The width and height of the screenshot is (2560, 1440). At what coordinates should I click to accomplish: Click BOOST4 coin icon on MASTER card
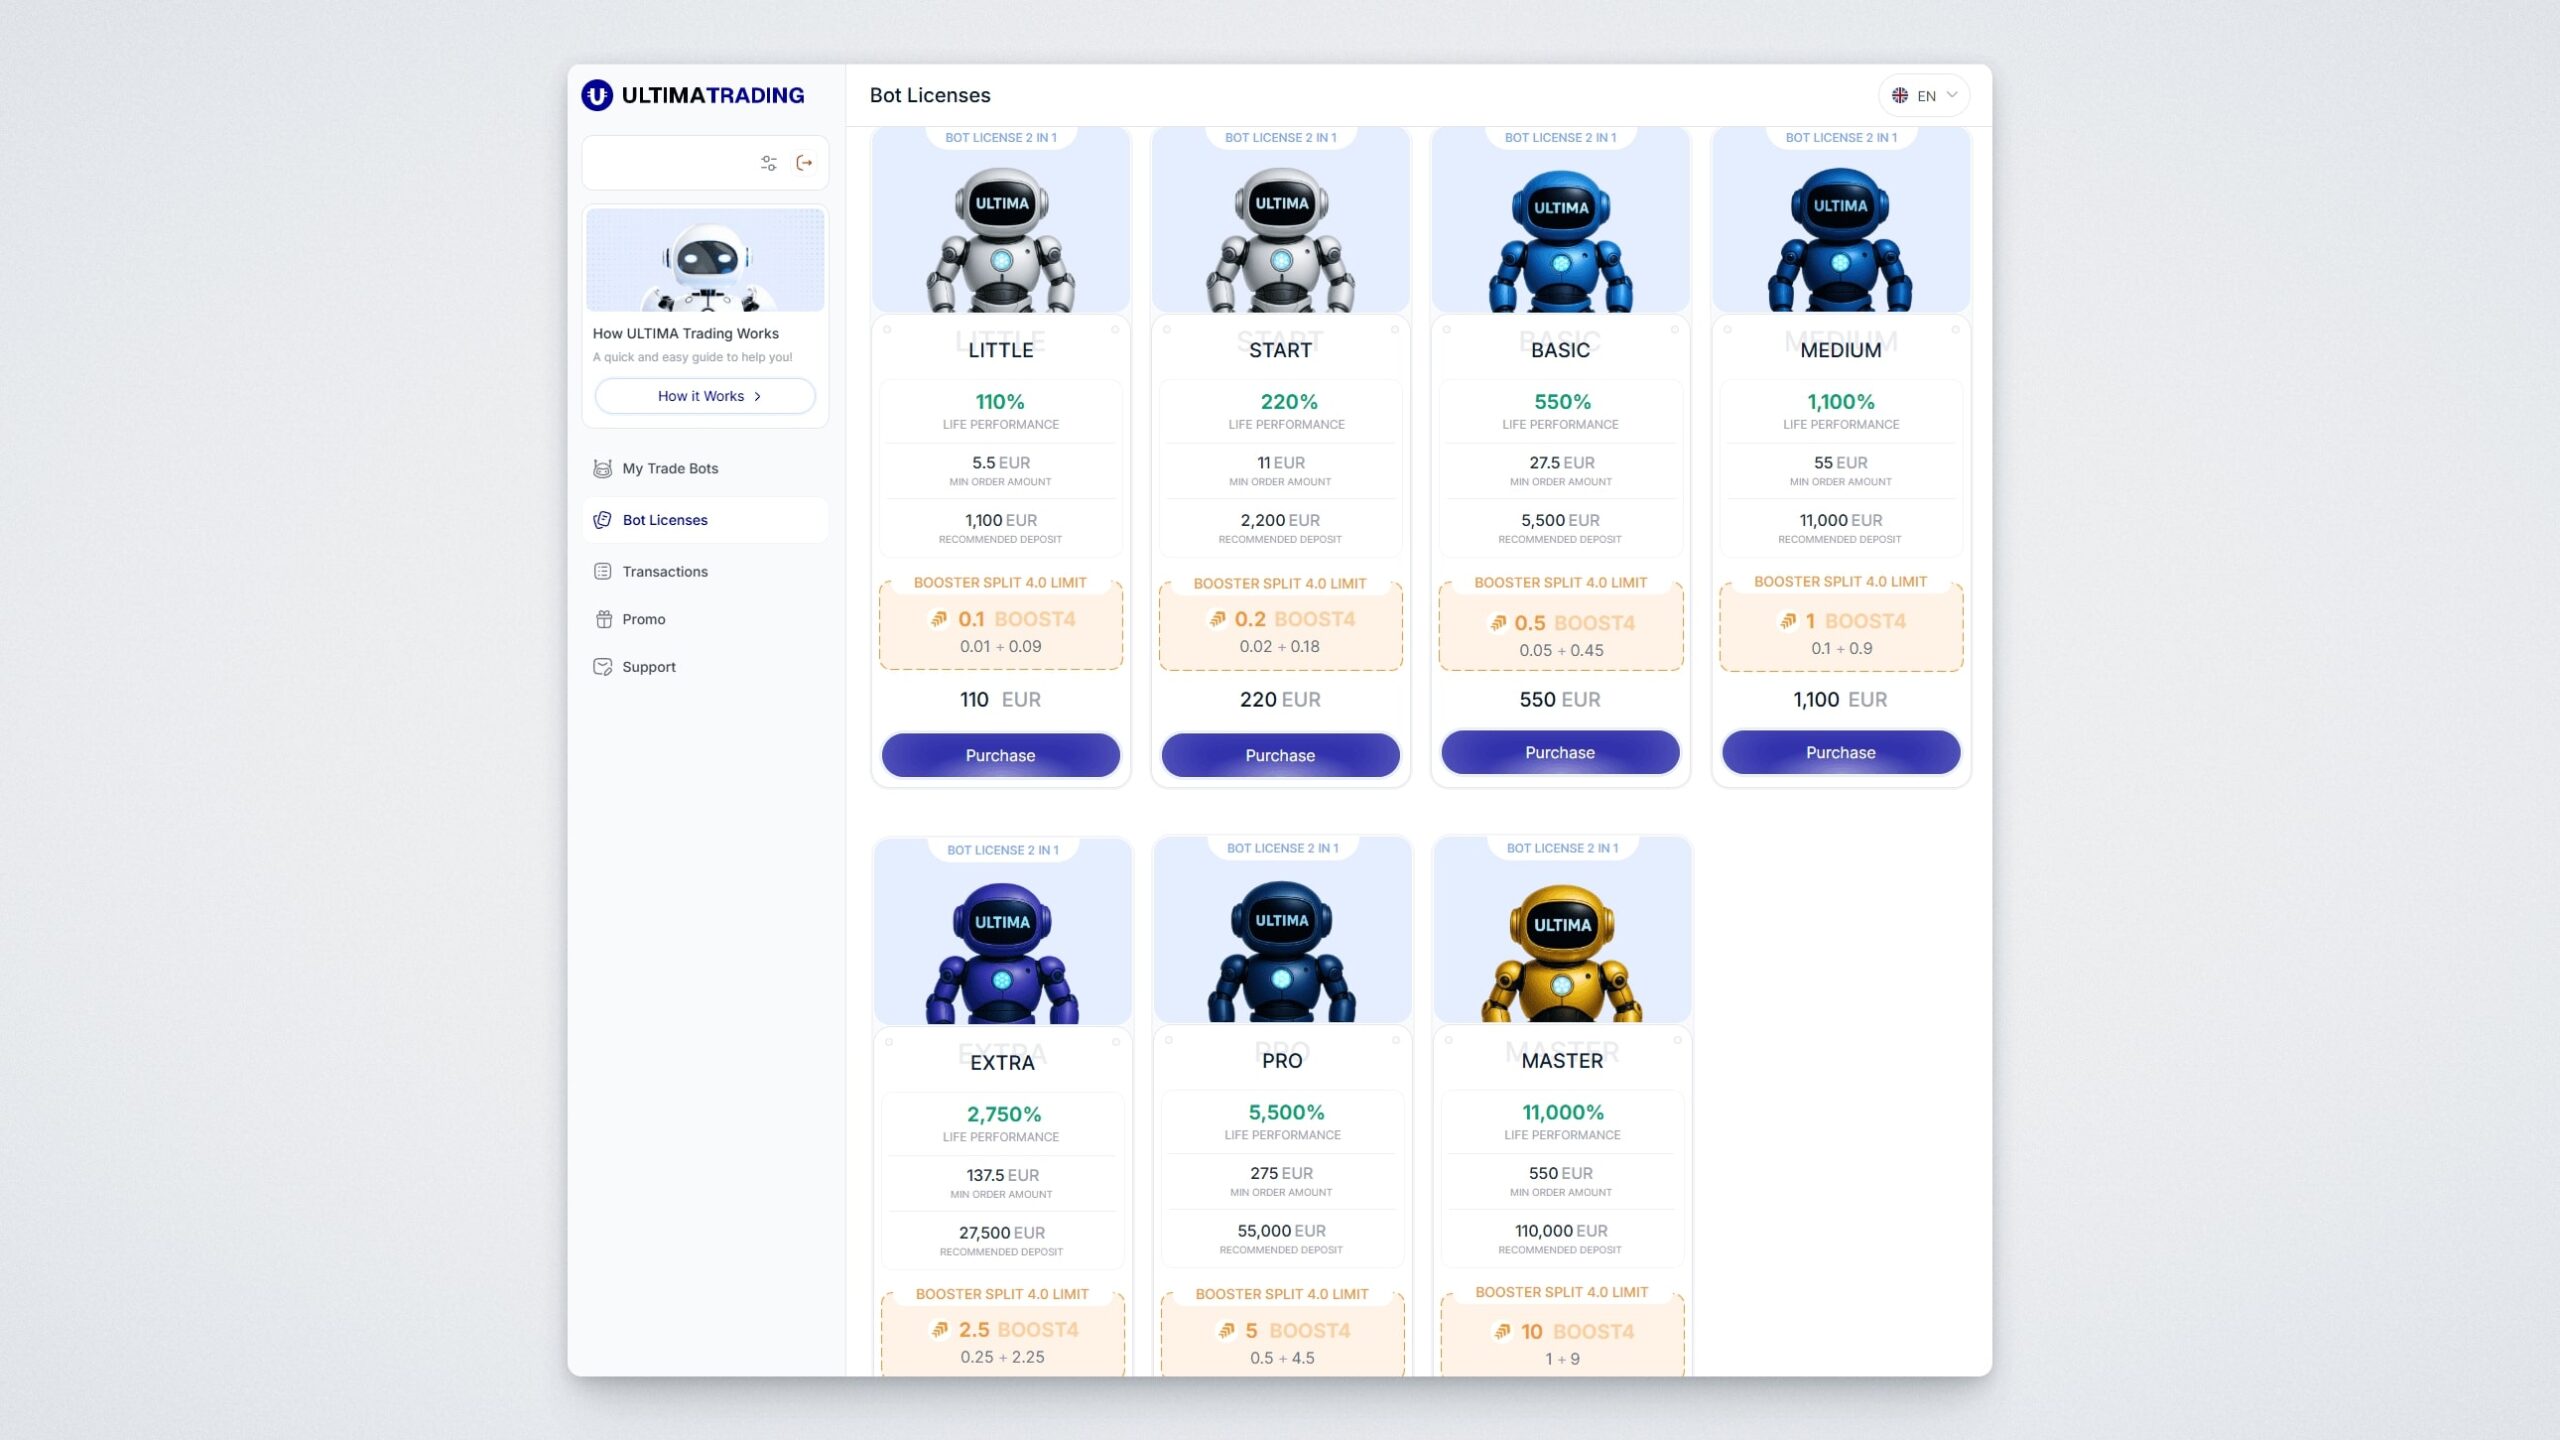[x=1501, y=1331]
